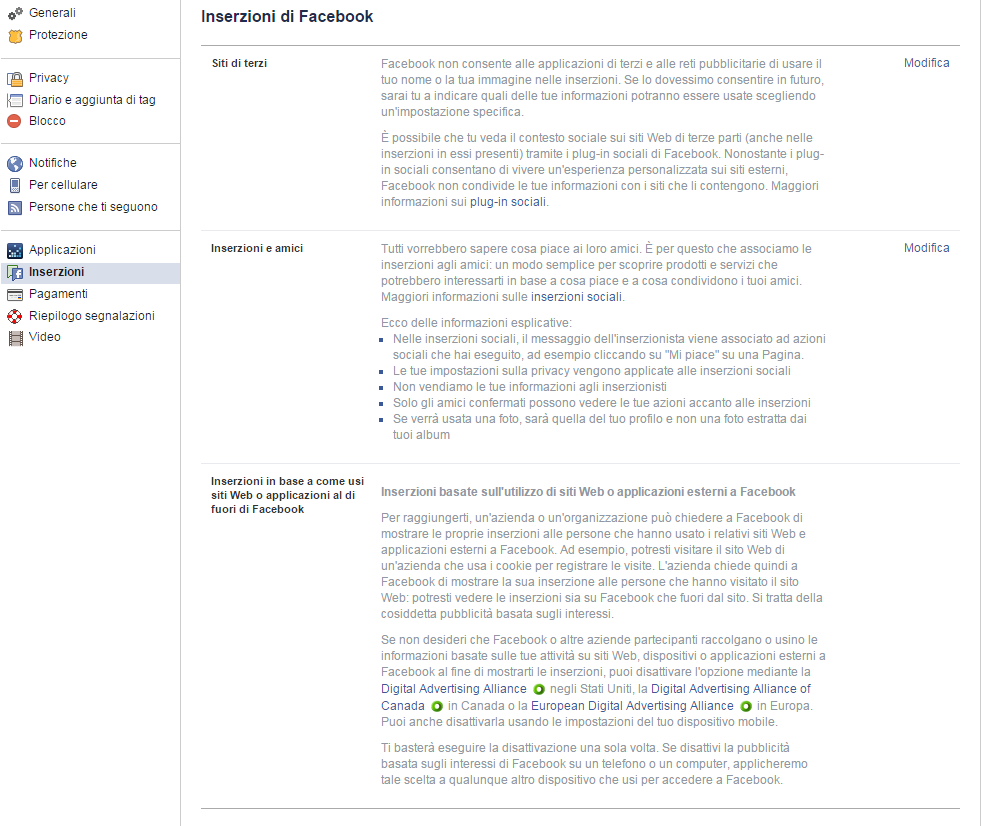Click the Per cellulare phone icon
The height and width of the screenshot is (826, 987).
pos(15,186)
